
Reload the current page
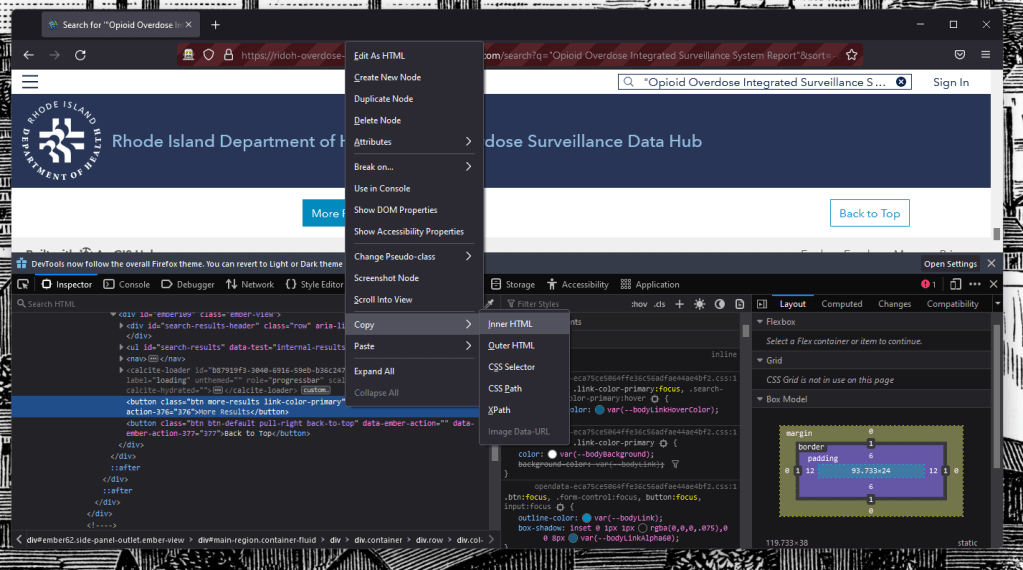79,54
